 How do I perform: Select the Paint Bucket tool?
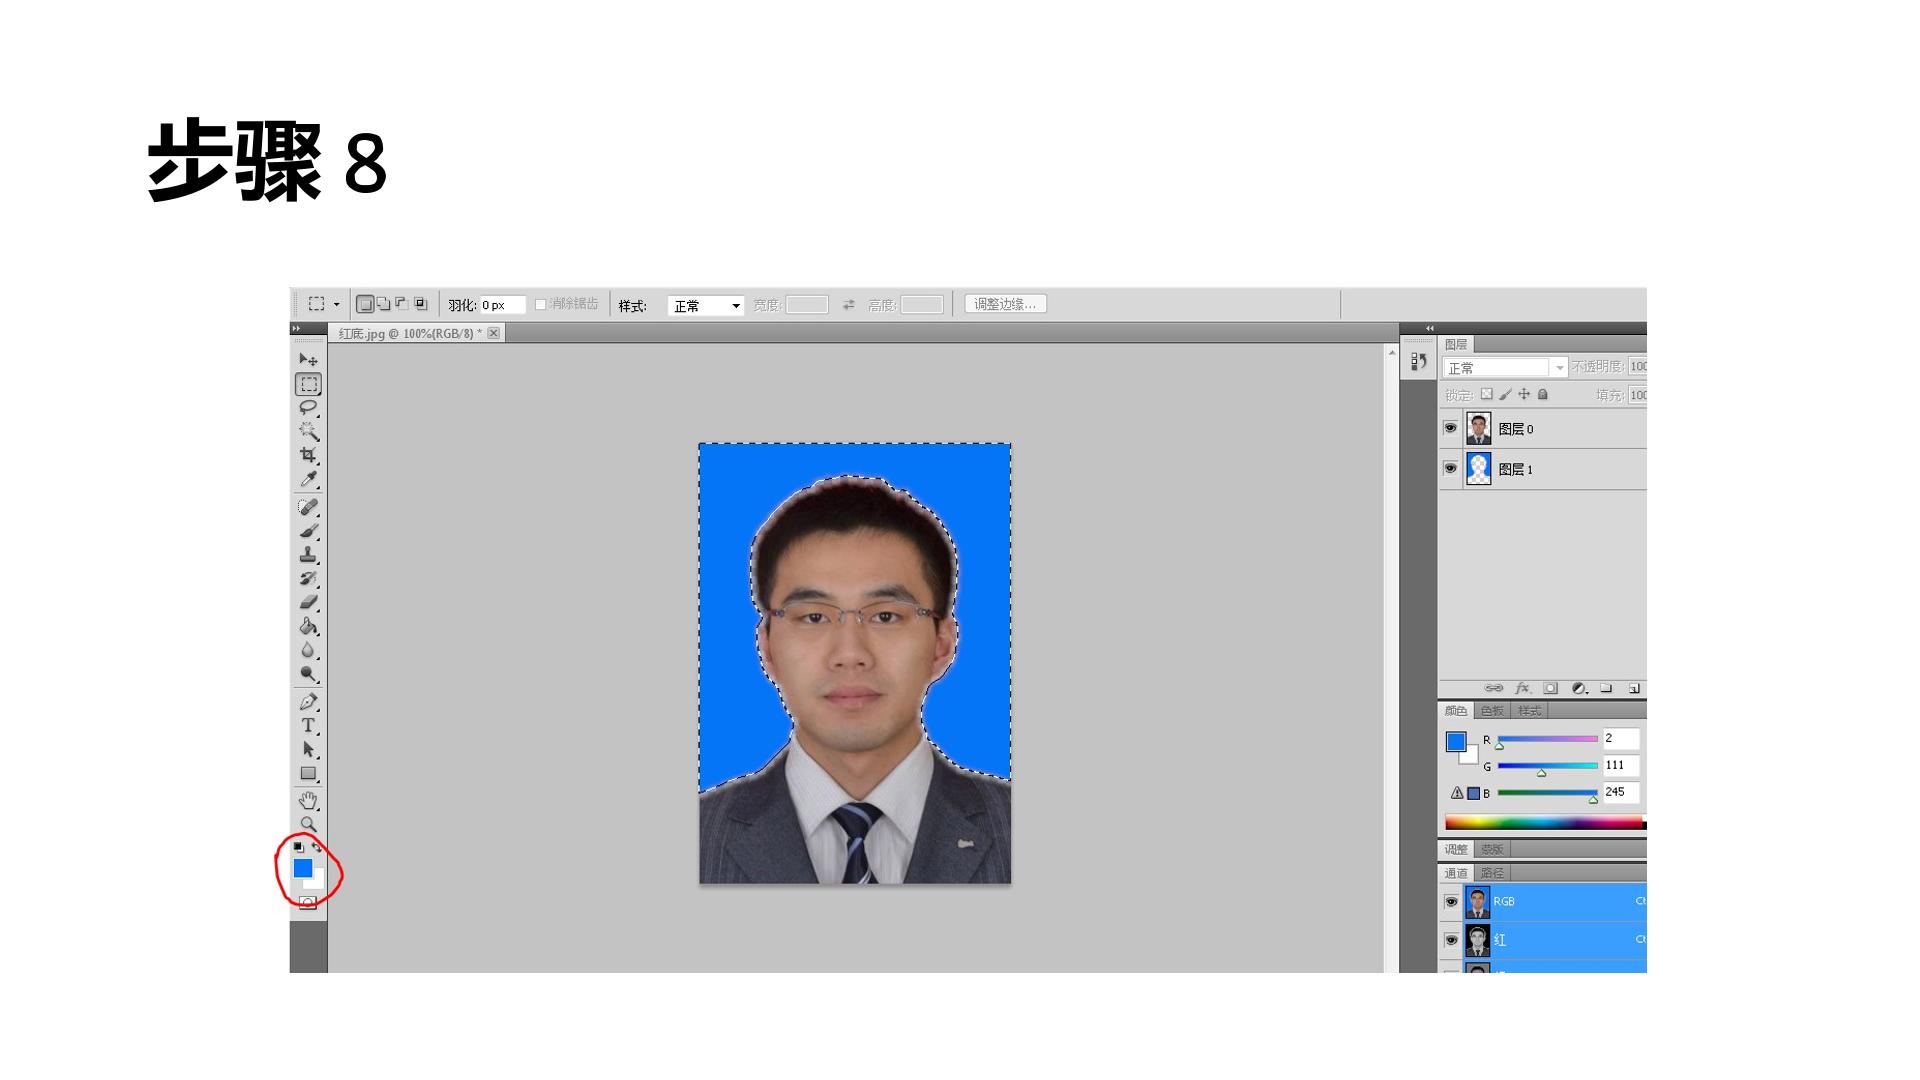pos(308,627)
